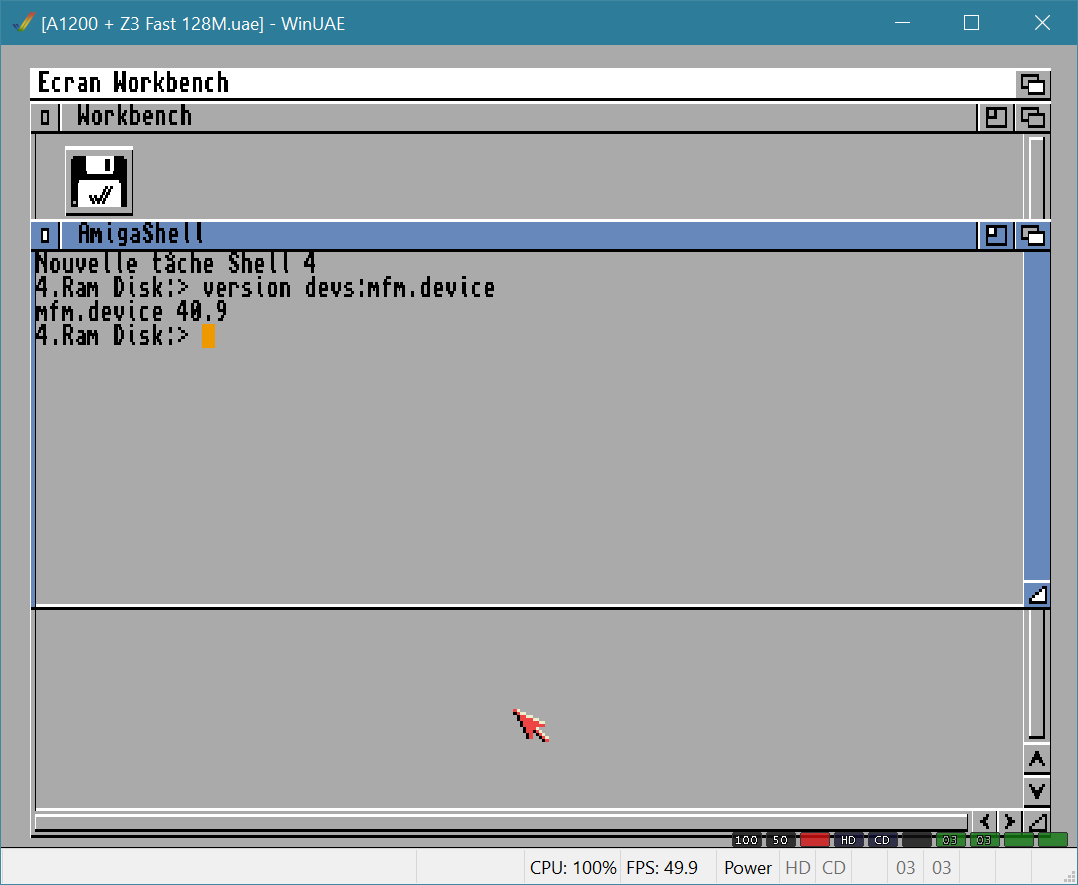Click the orange shell cursor block
Screen dimensions: 1078x885
208,336
